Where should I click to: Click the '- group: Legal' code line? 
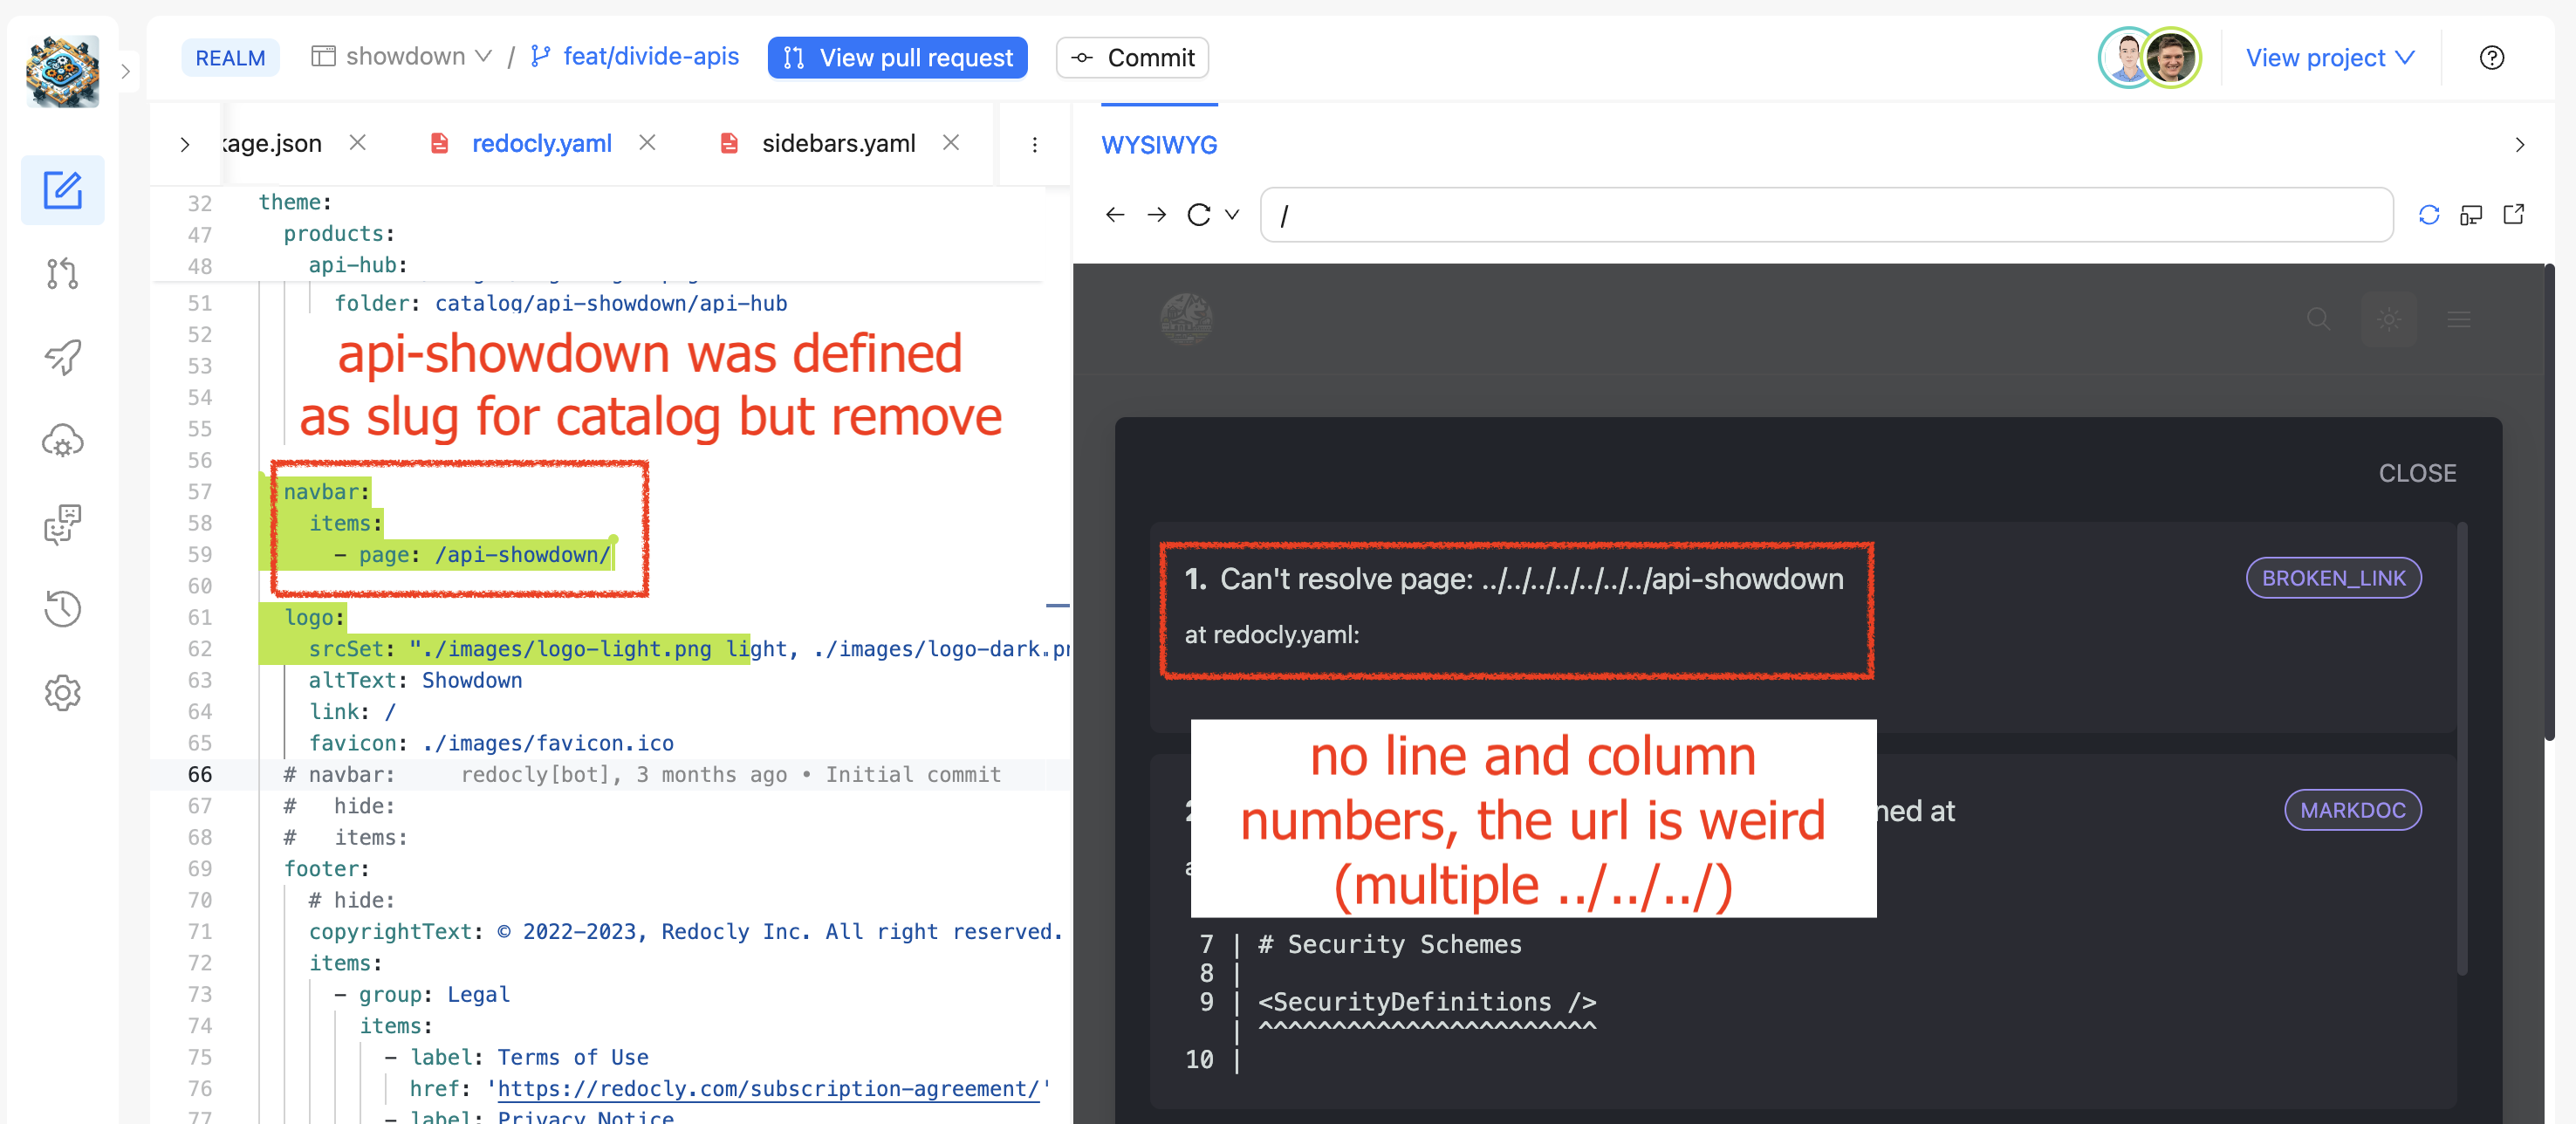(x=422, y=995)
